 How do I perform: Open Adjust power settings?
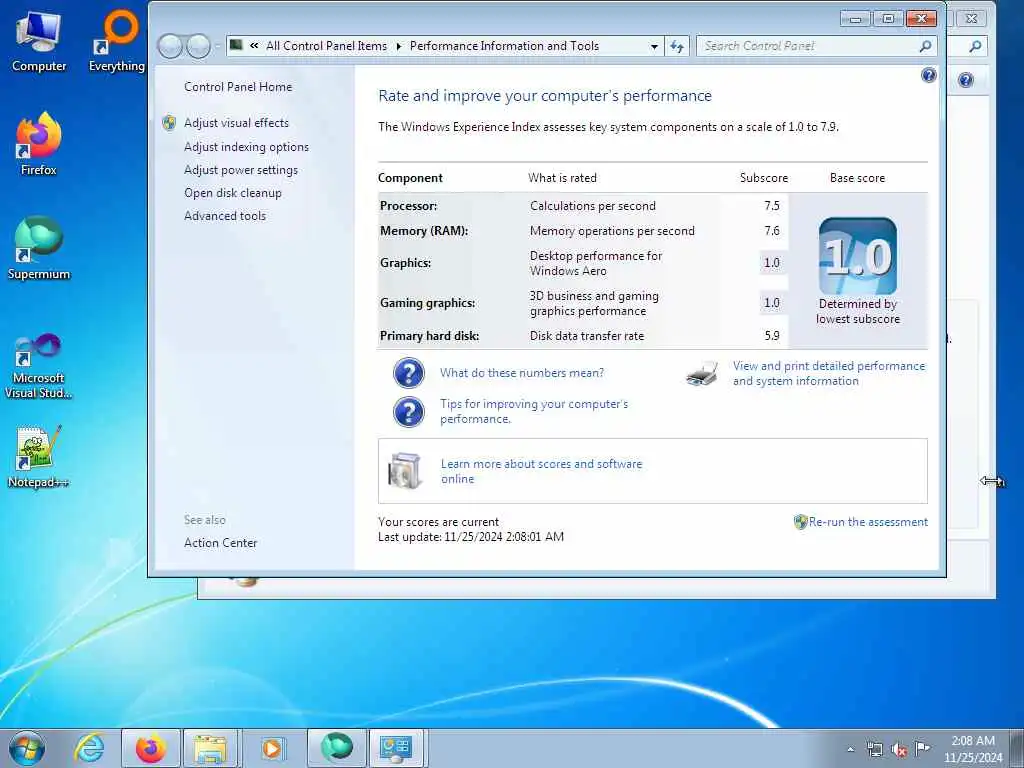(240, 170)
